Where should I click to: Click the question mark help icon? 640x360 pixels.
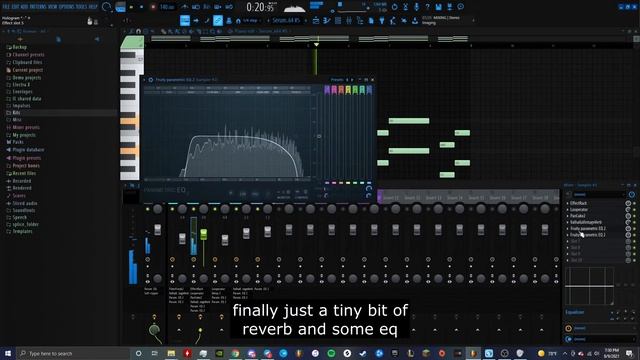pos(427,7)
